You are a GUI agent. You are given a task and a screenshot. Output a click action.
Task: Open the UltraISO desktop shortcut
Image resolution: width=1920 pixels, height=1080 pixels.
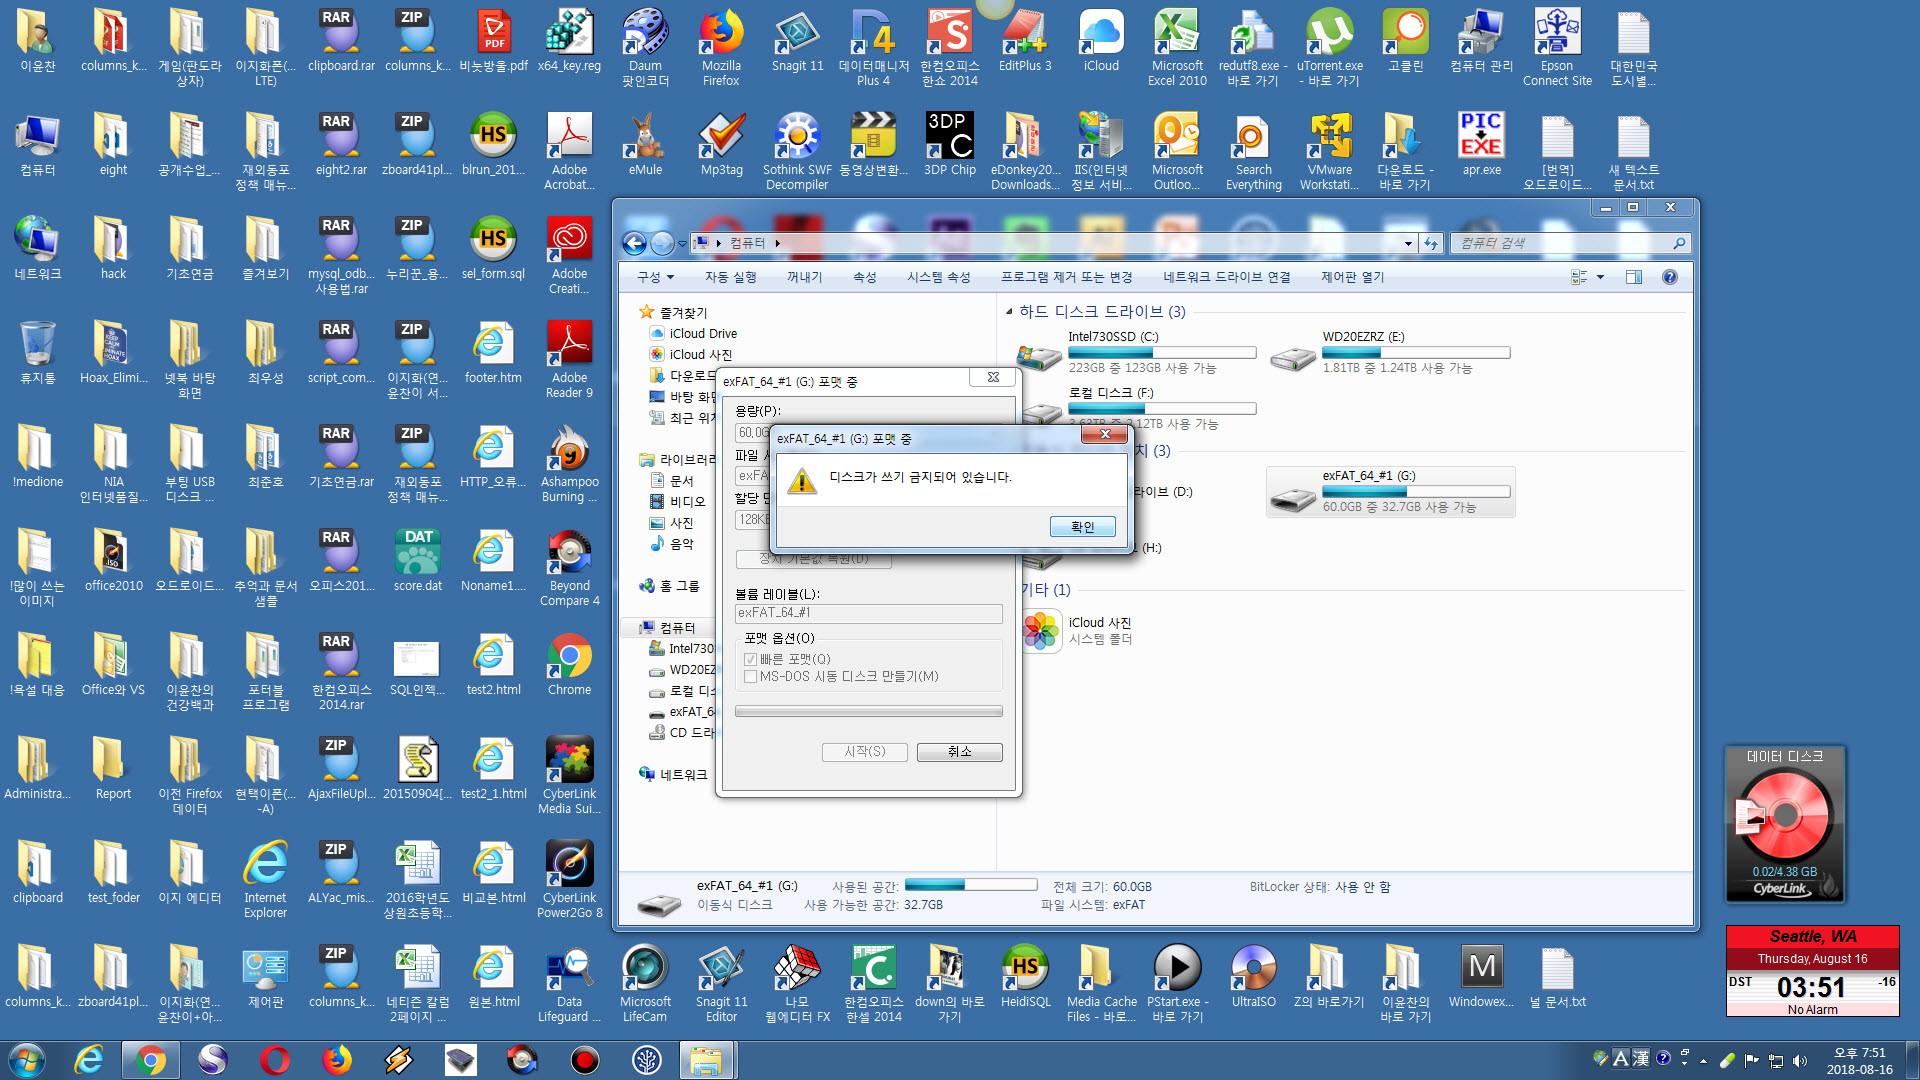[1253, 977]
